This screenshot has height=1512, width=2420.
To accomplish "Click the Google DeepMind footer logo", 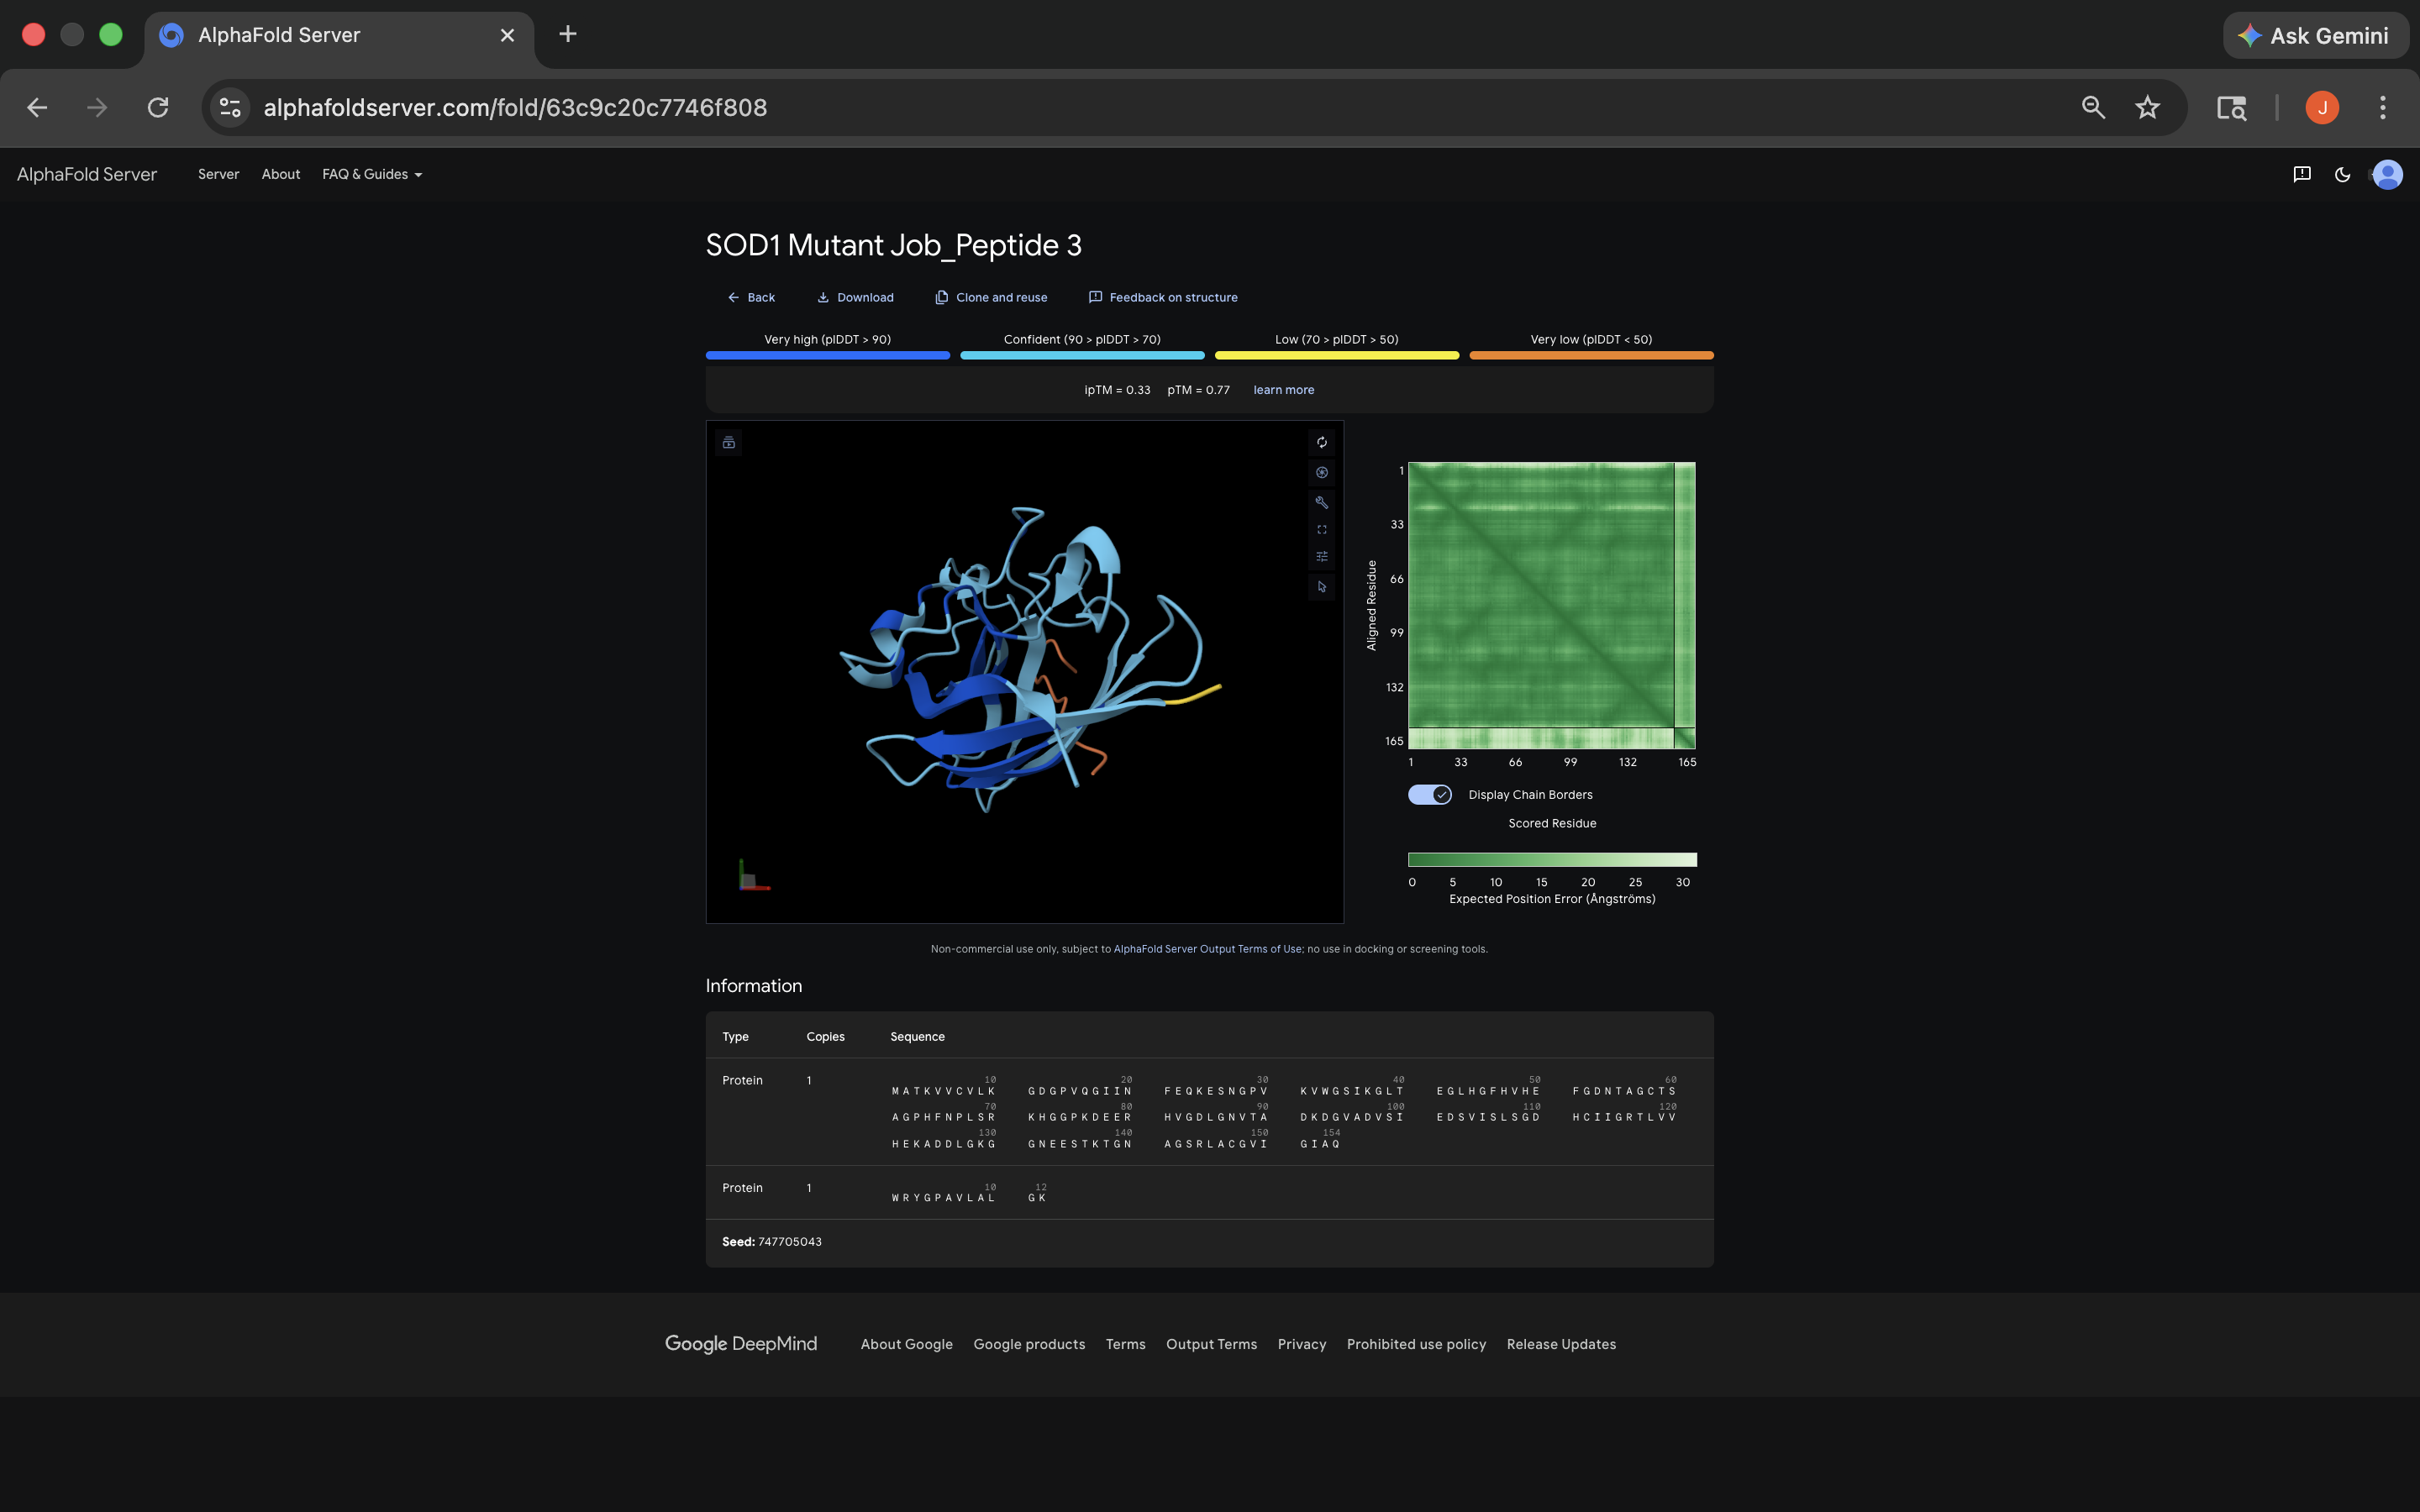I will 741,1344.
